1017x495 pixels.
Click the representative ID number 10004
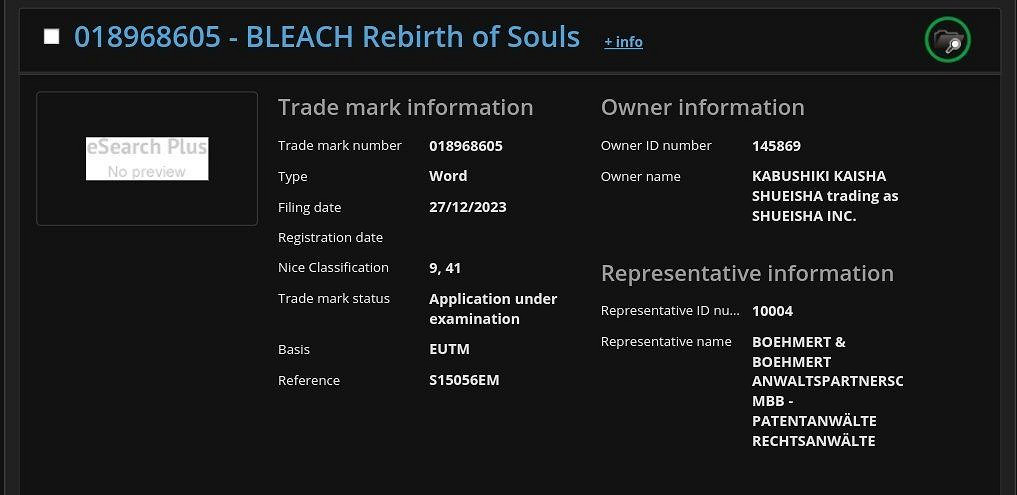772,311
